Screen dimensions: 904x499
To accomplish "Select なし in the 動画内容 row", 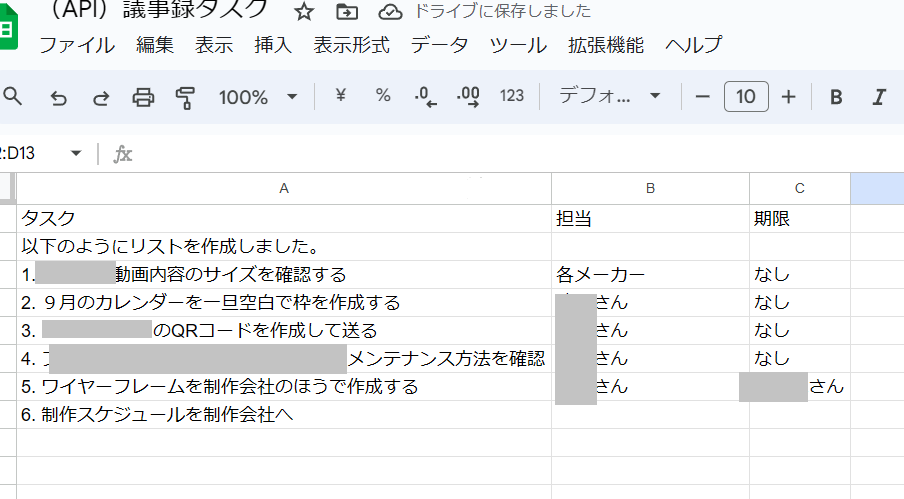I will point(800,275).
